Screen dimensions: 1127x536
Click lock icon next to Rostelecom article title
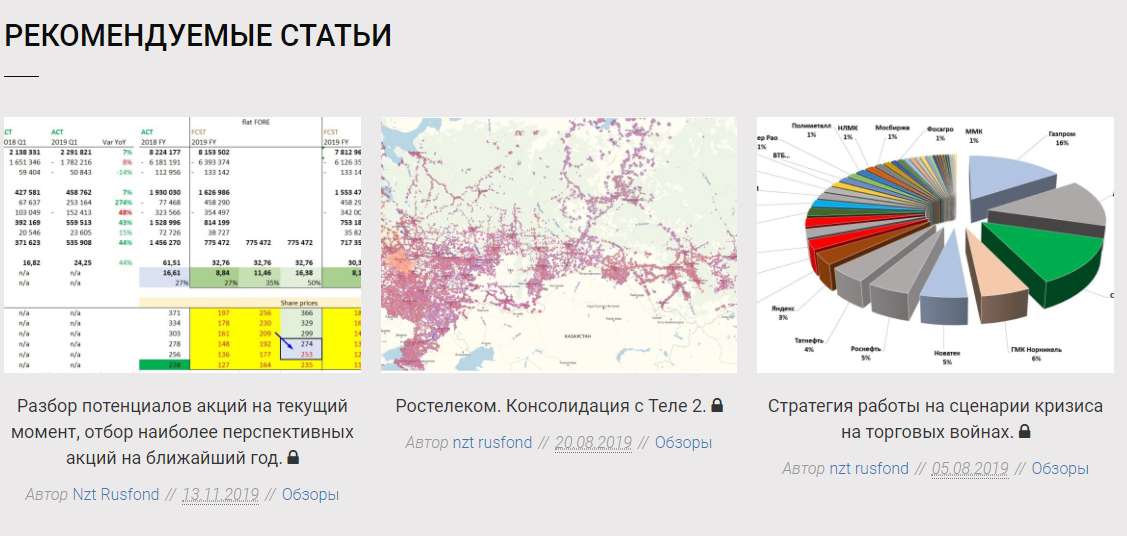click(x=717, y=406)
